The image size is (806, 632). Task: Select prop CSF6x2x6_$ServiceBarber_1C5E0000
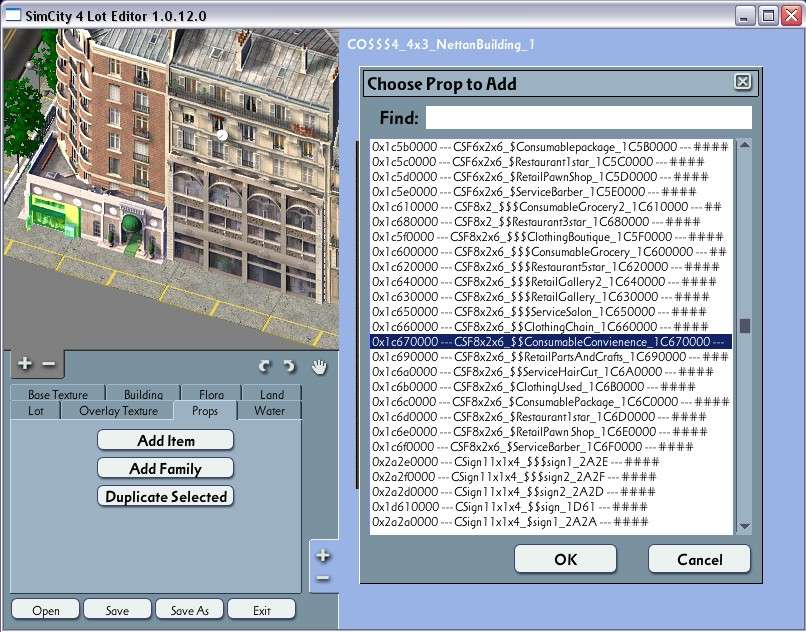click(x=551, y=192)
